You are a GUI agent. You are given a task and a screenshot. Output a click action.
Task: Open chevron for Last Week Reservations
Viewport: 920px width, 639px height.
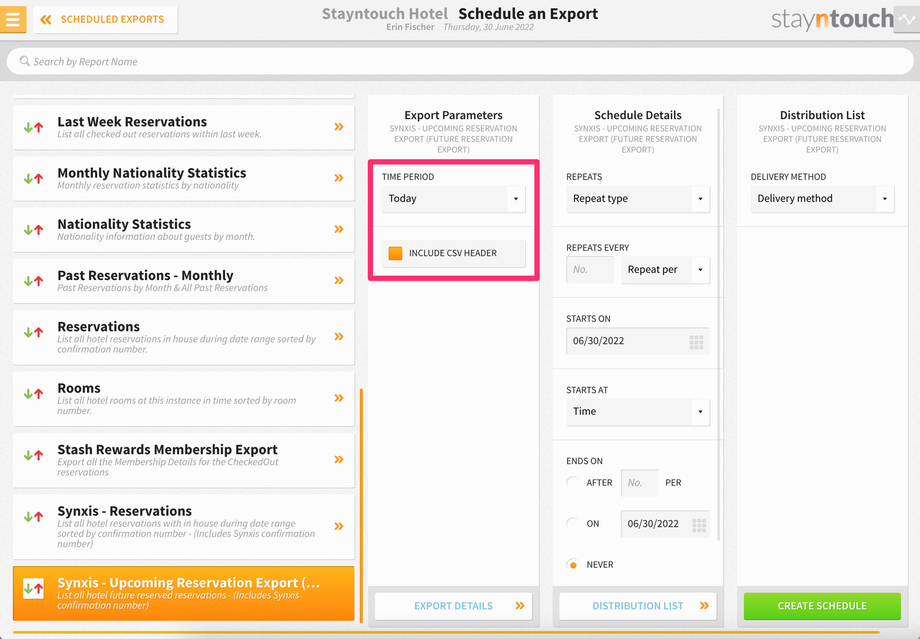339,127
